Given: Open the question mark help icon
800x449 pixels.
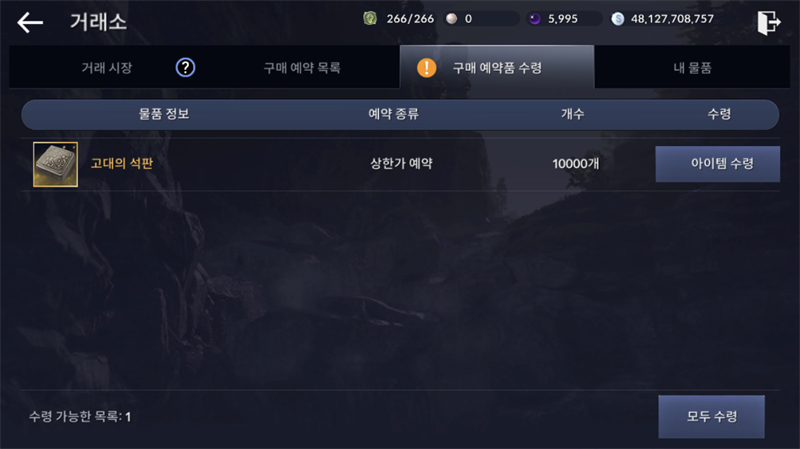Looking at the screenshot, I should tap(185, 67).
